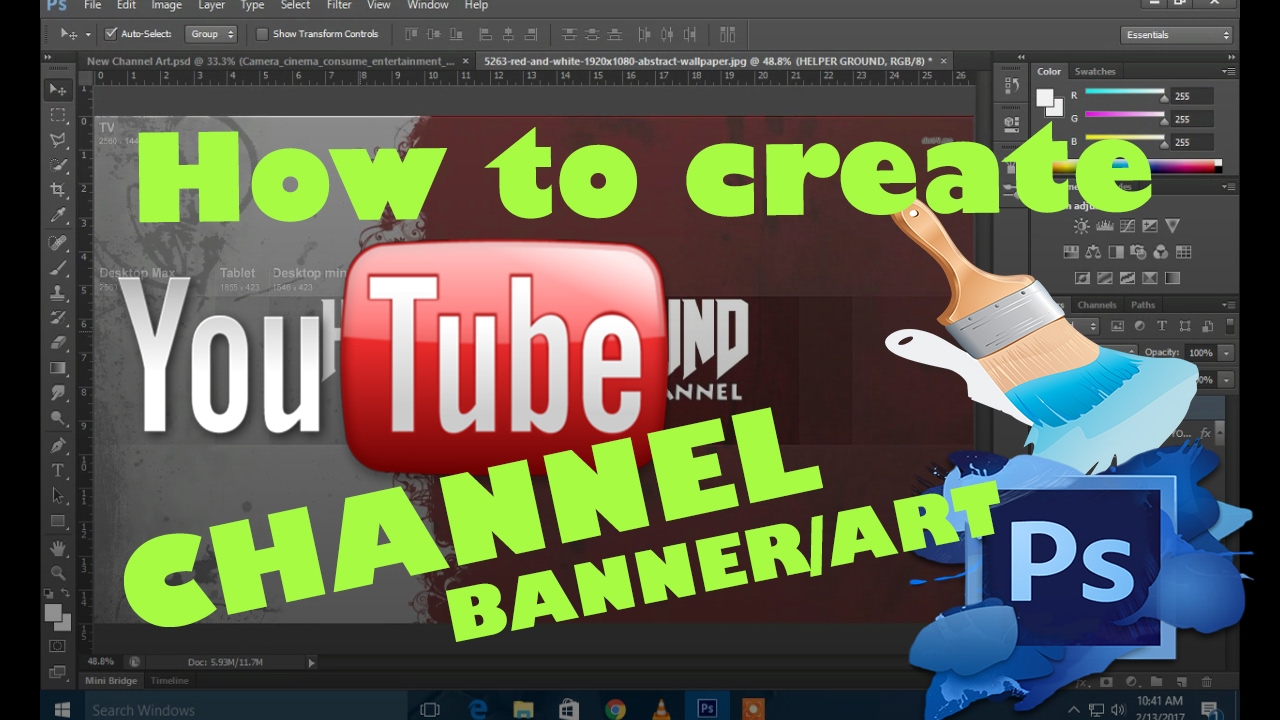Switch to New Channel Art.psd document tab

click(271, 61)
